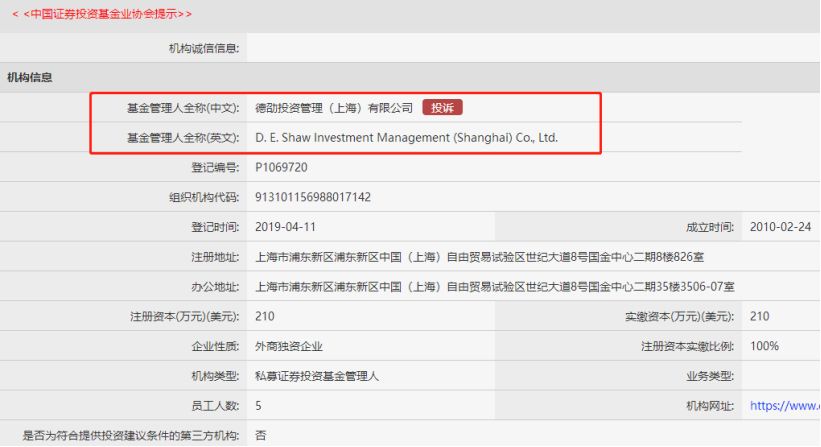Select the registered address ending 8楼826室
This screenshot has height=447, width=821.
tap(479, 257)
